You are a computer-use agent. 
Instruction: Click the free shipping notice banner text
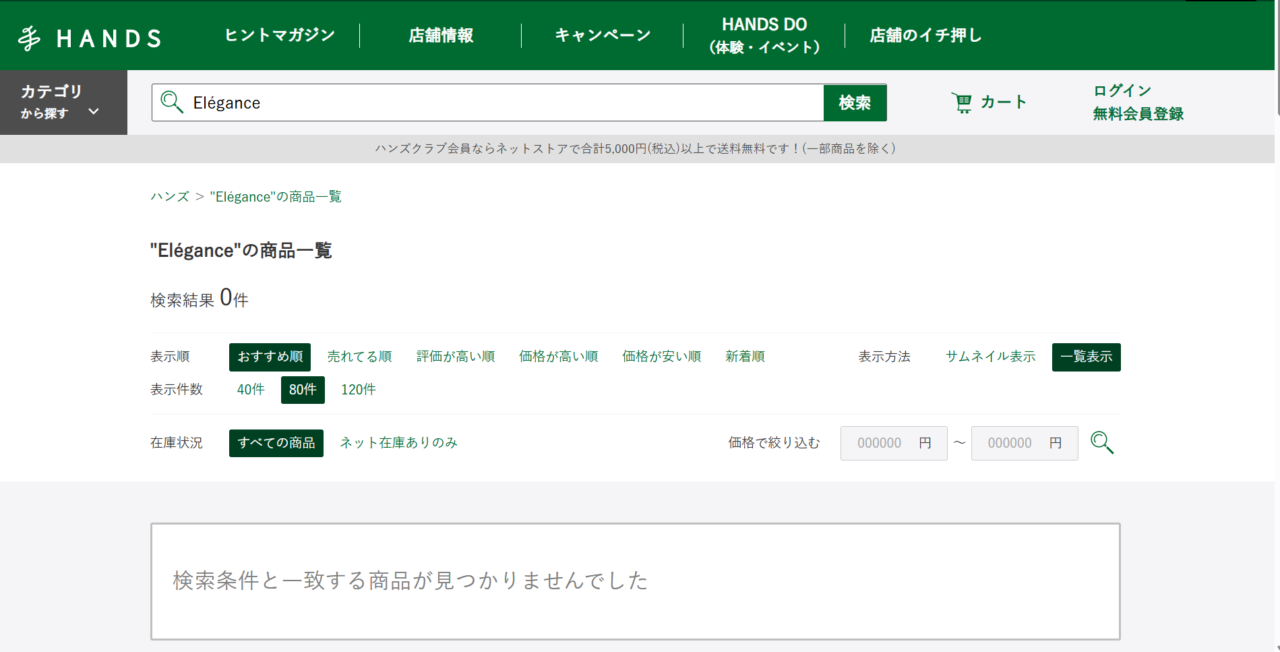point(636,149)
